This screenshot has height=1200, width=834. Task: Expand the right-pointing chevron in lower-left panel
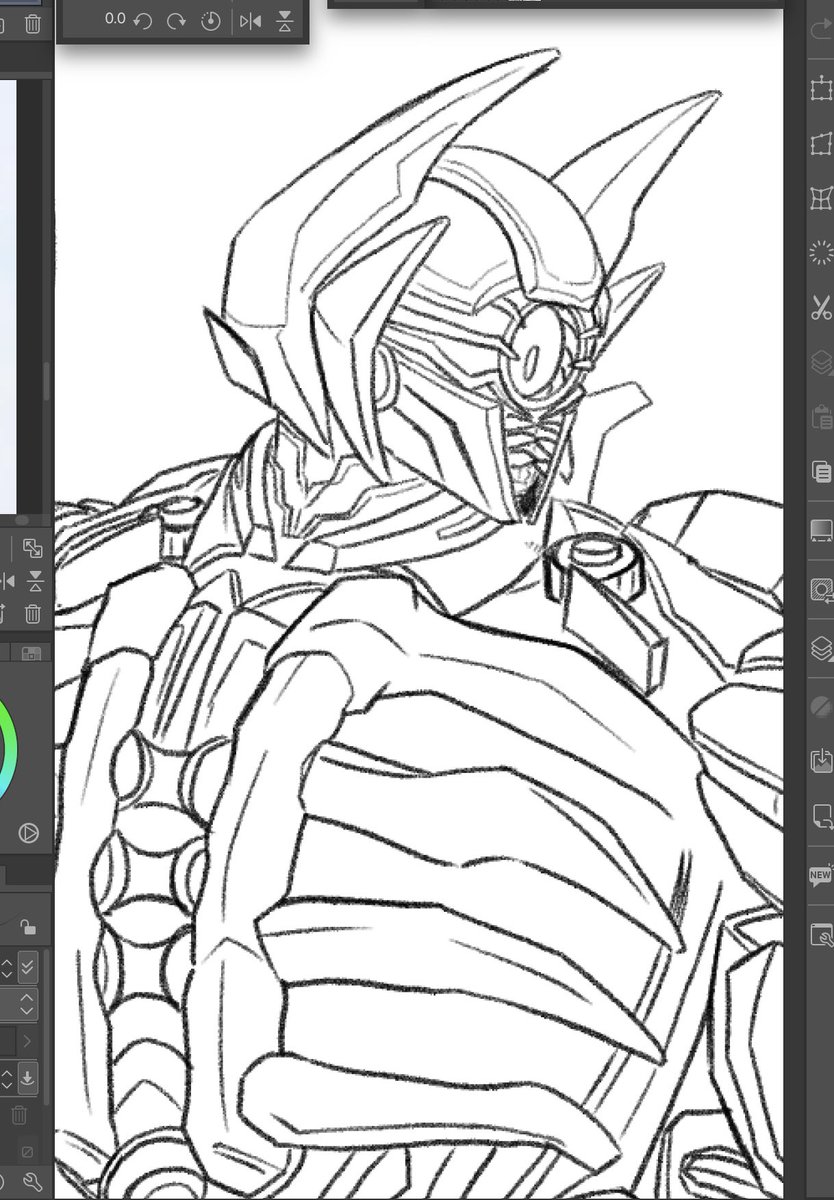tap(27, 1042)
